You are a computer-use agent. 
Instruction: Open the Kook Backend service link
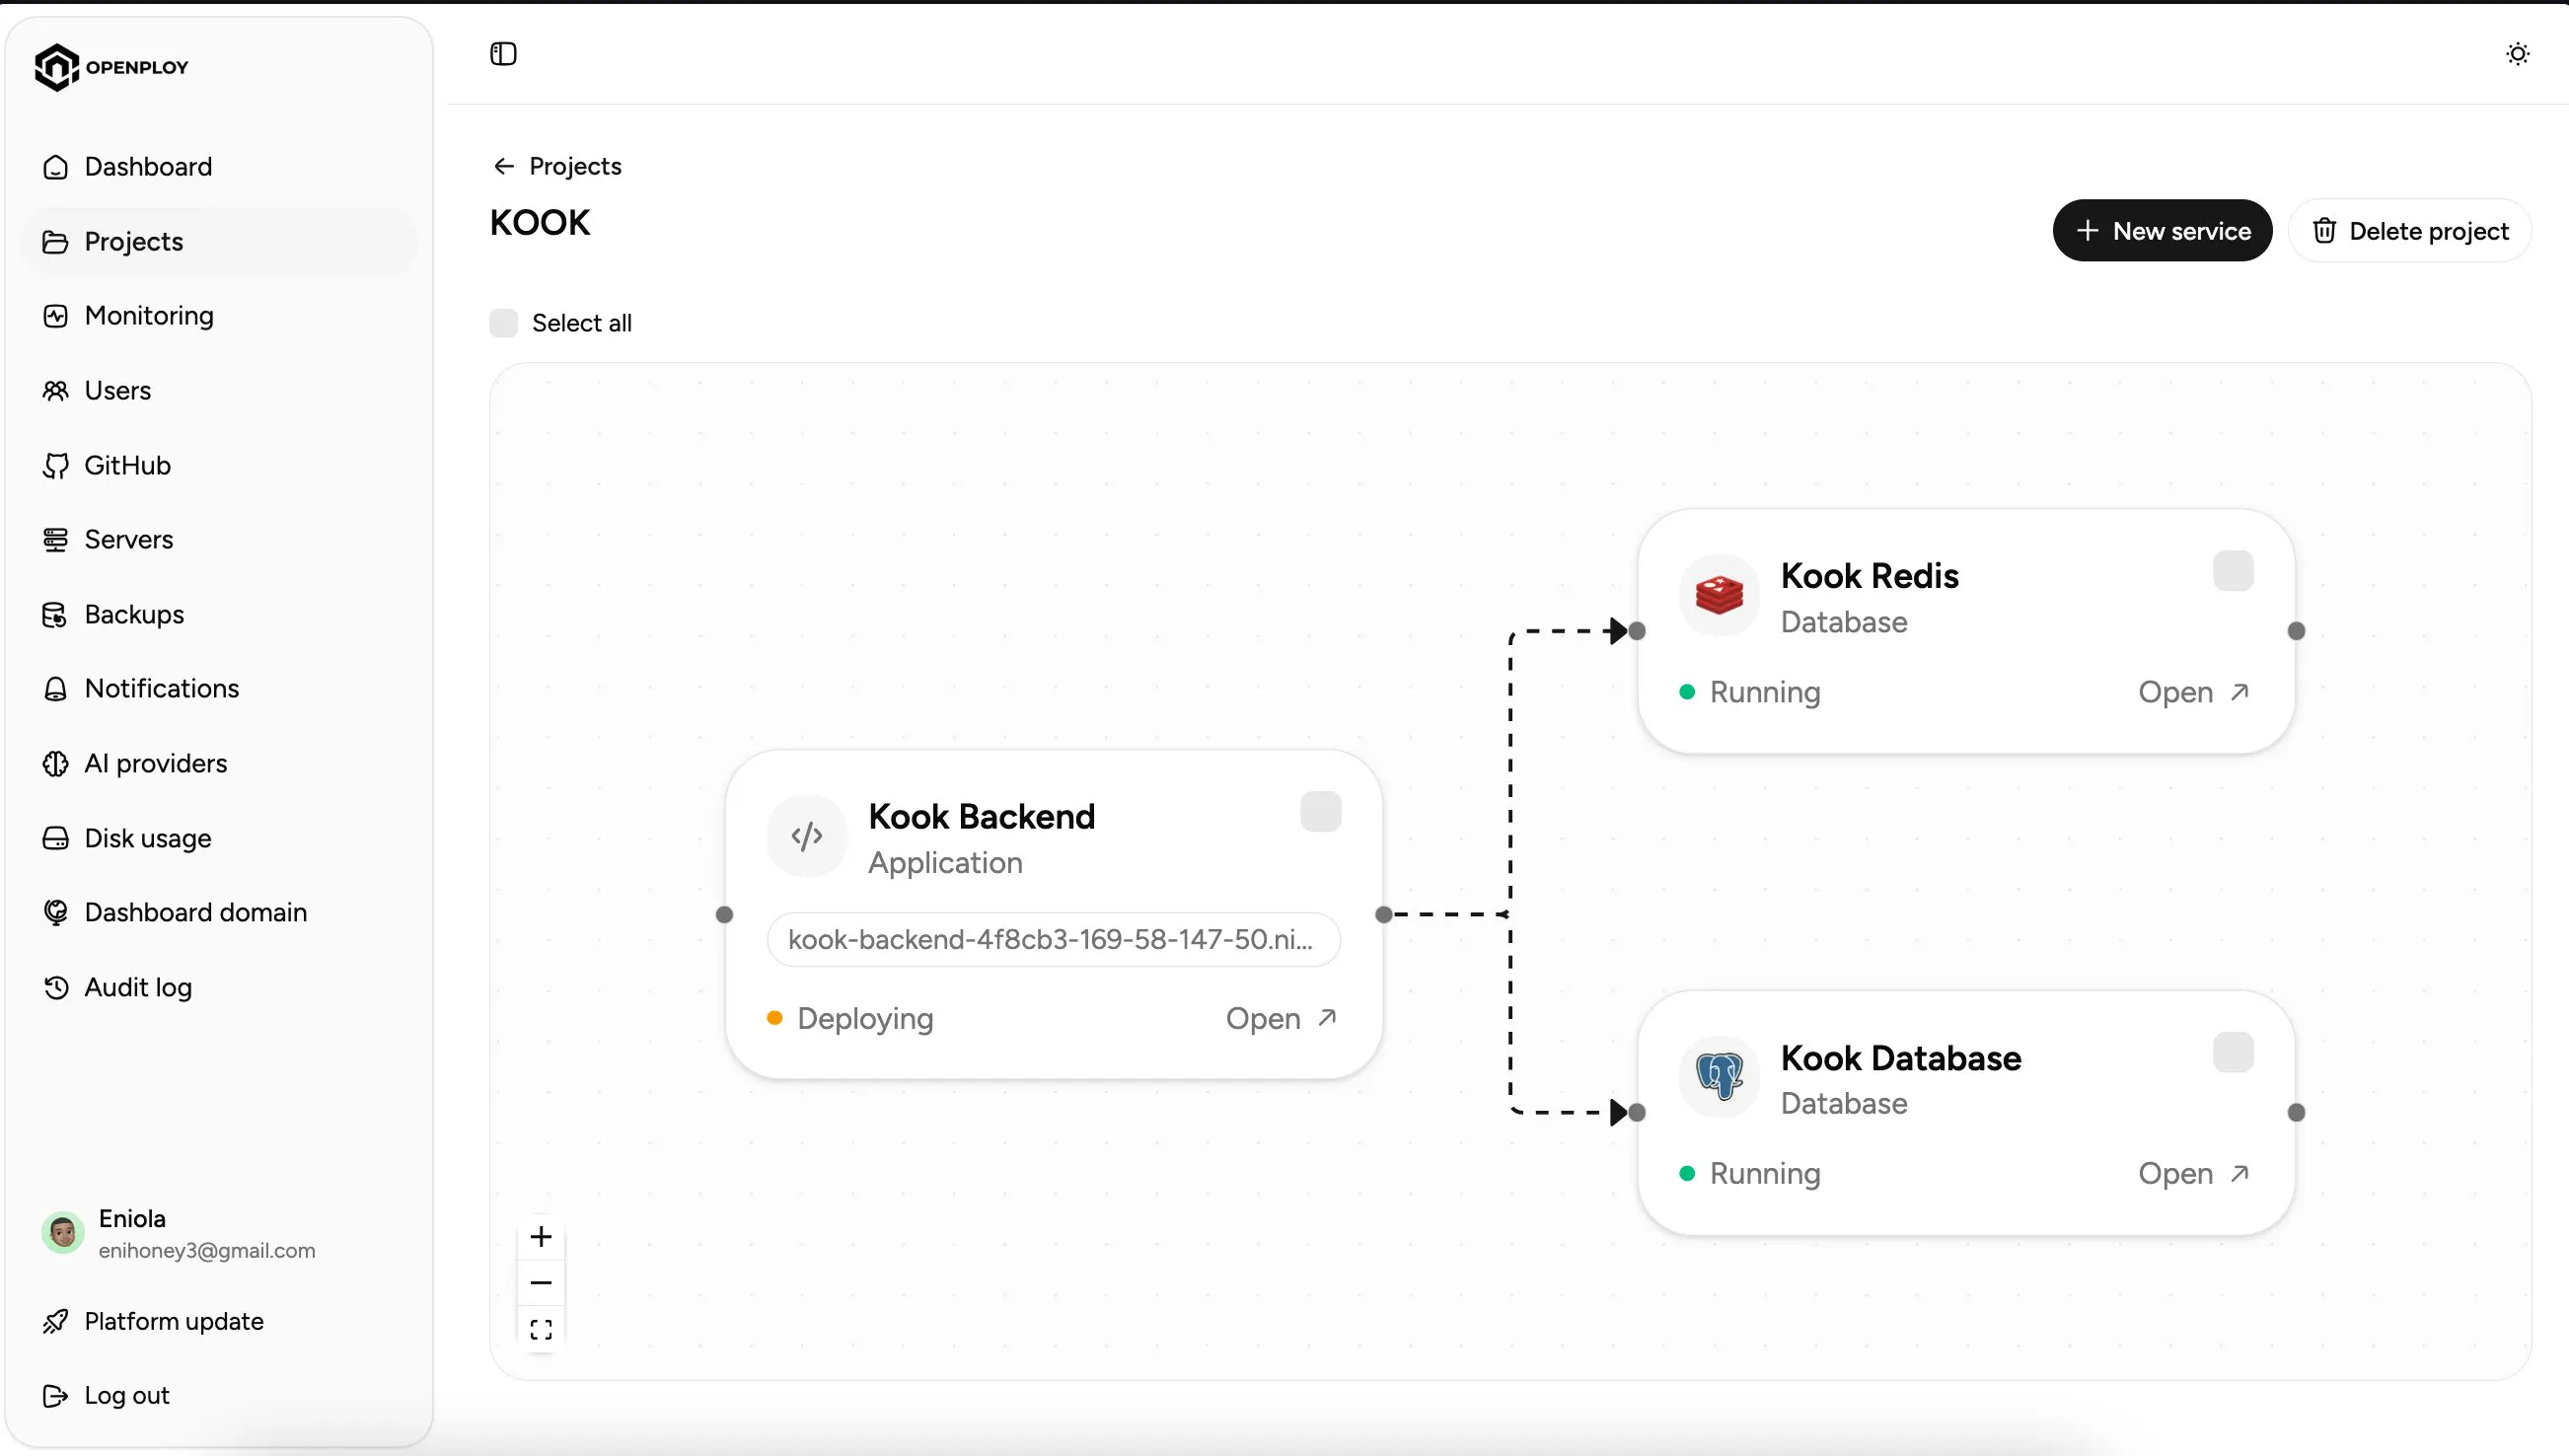[1281, 1019]
